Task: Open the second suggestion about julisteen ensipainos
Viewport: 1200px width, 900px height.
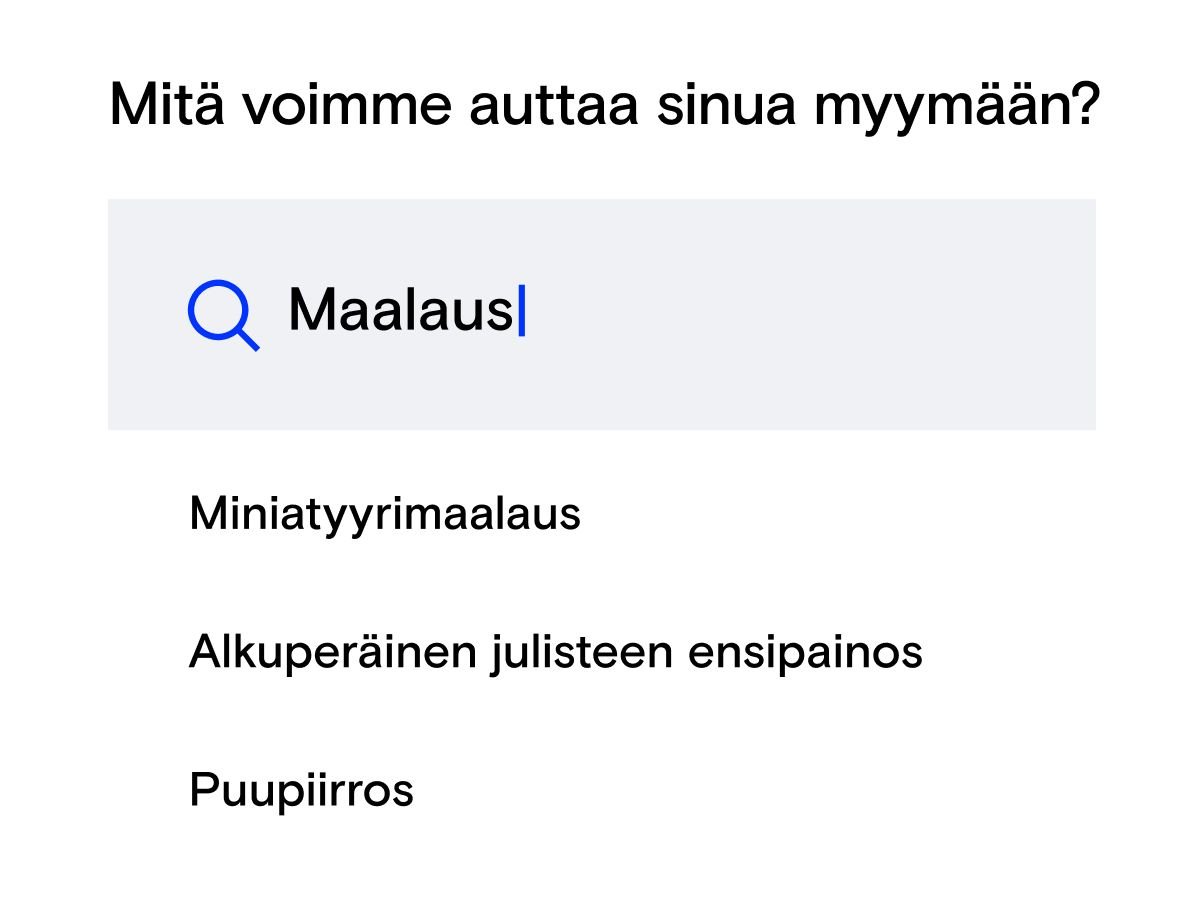Action: point(555,653)
